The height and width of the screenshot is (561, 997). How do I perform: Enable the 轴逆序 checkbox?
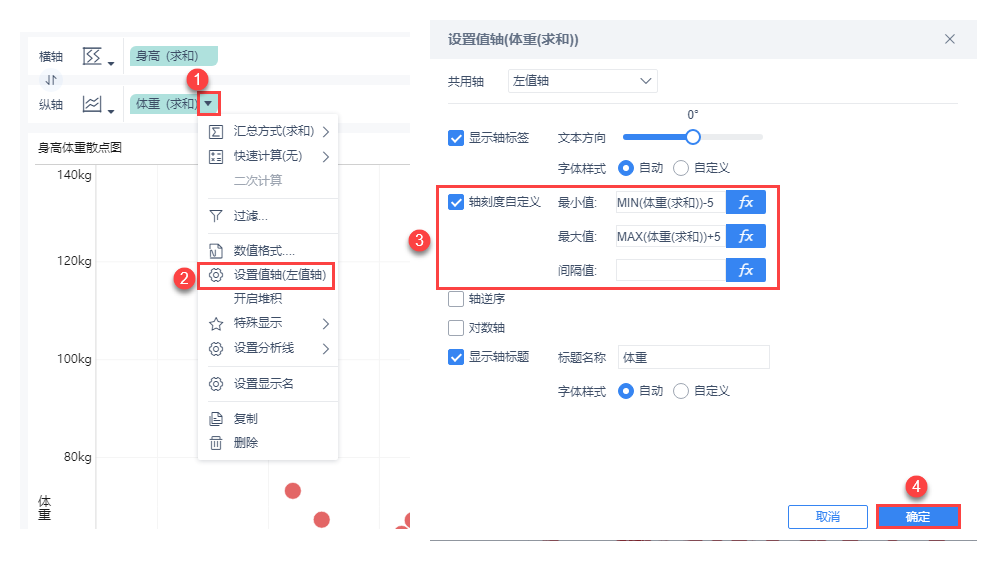click(x=456, y=298)
